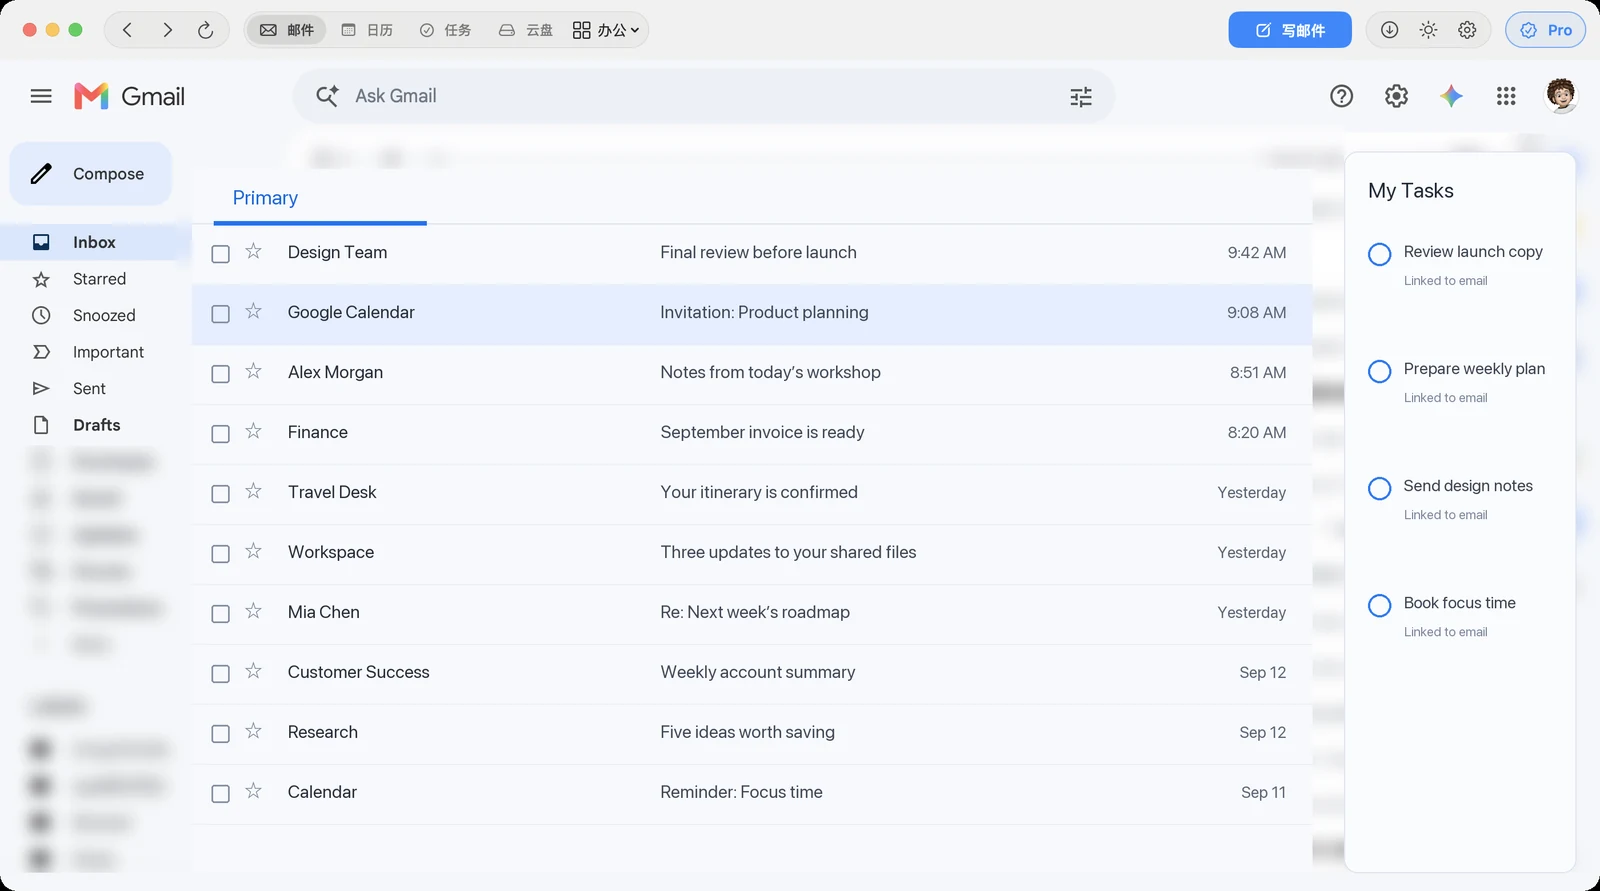1600x891 pixels.
Task: Select the Design Team email checkbox
Action: [221, 254]
